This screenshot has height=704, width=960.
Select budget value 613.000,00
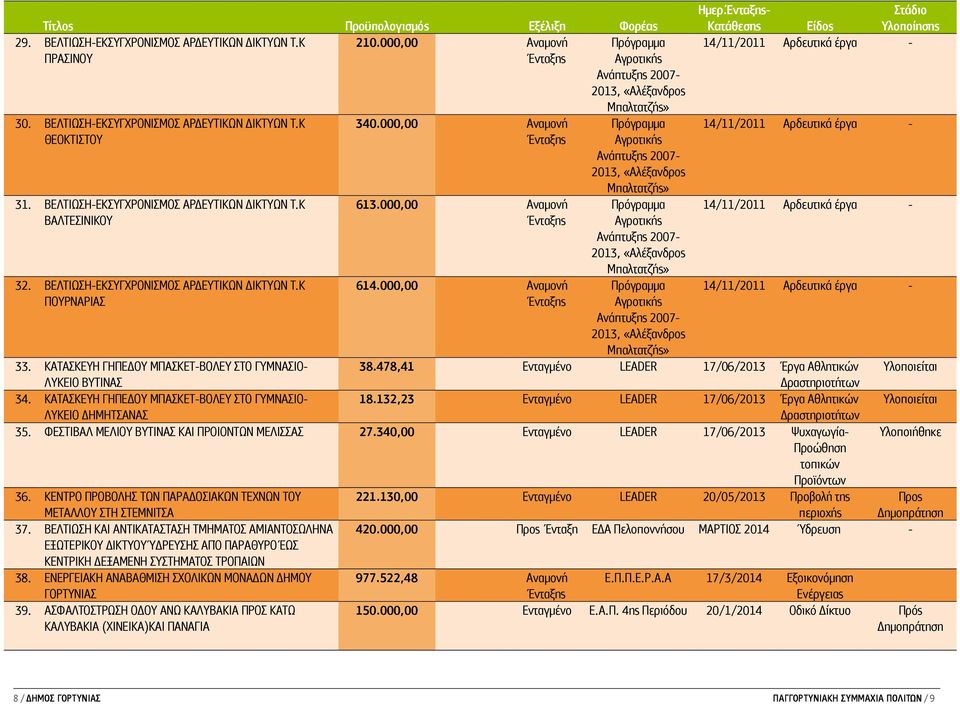coord(387,204)
